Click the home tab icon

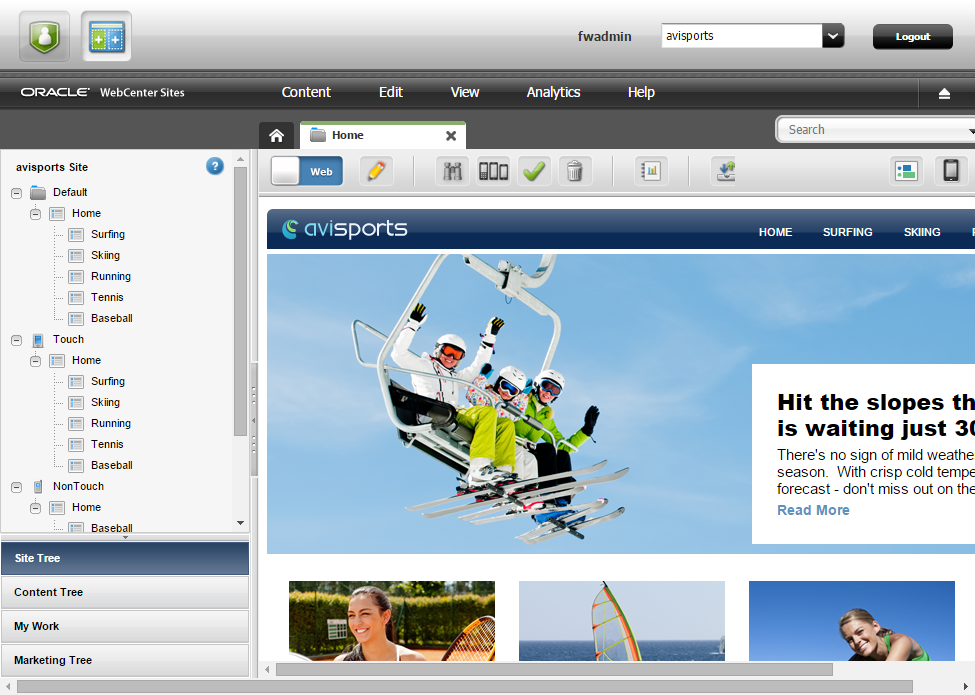[277, 136]
